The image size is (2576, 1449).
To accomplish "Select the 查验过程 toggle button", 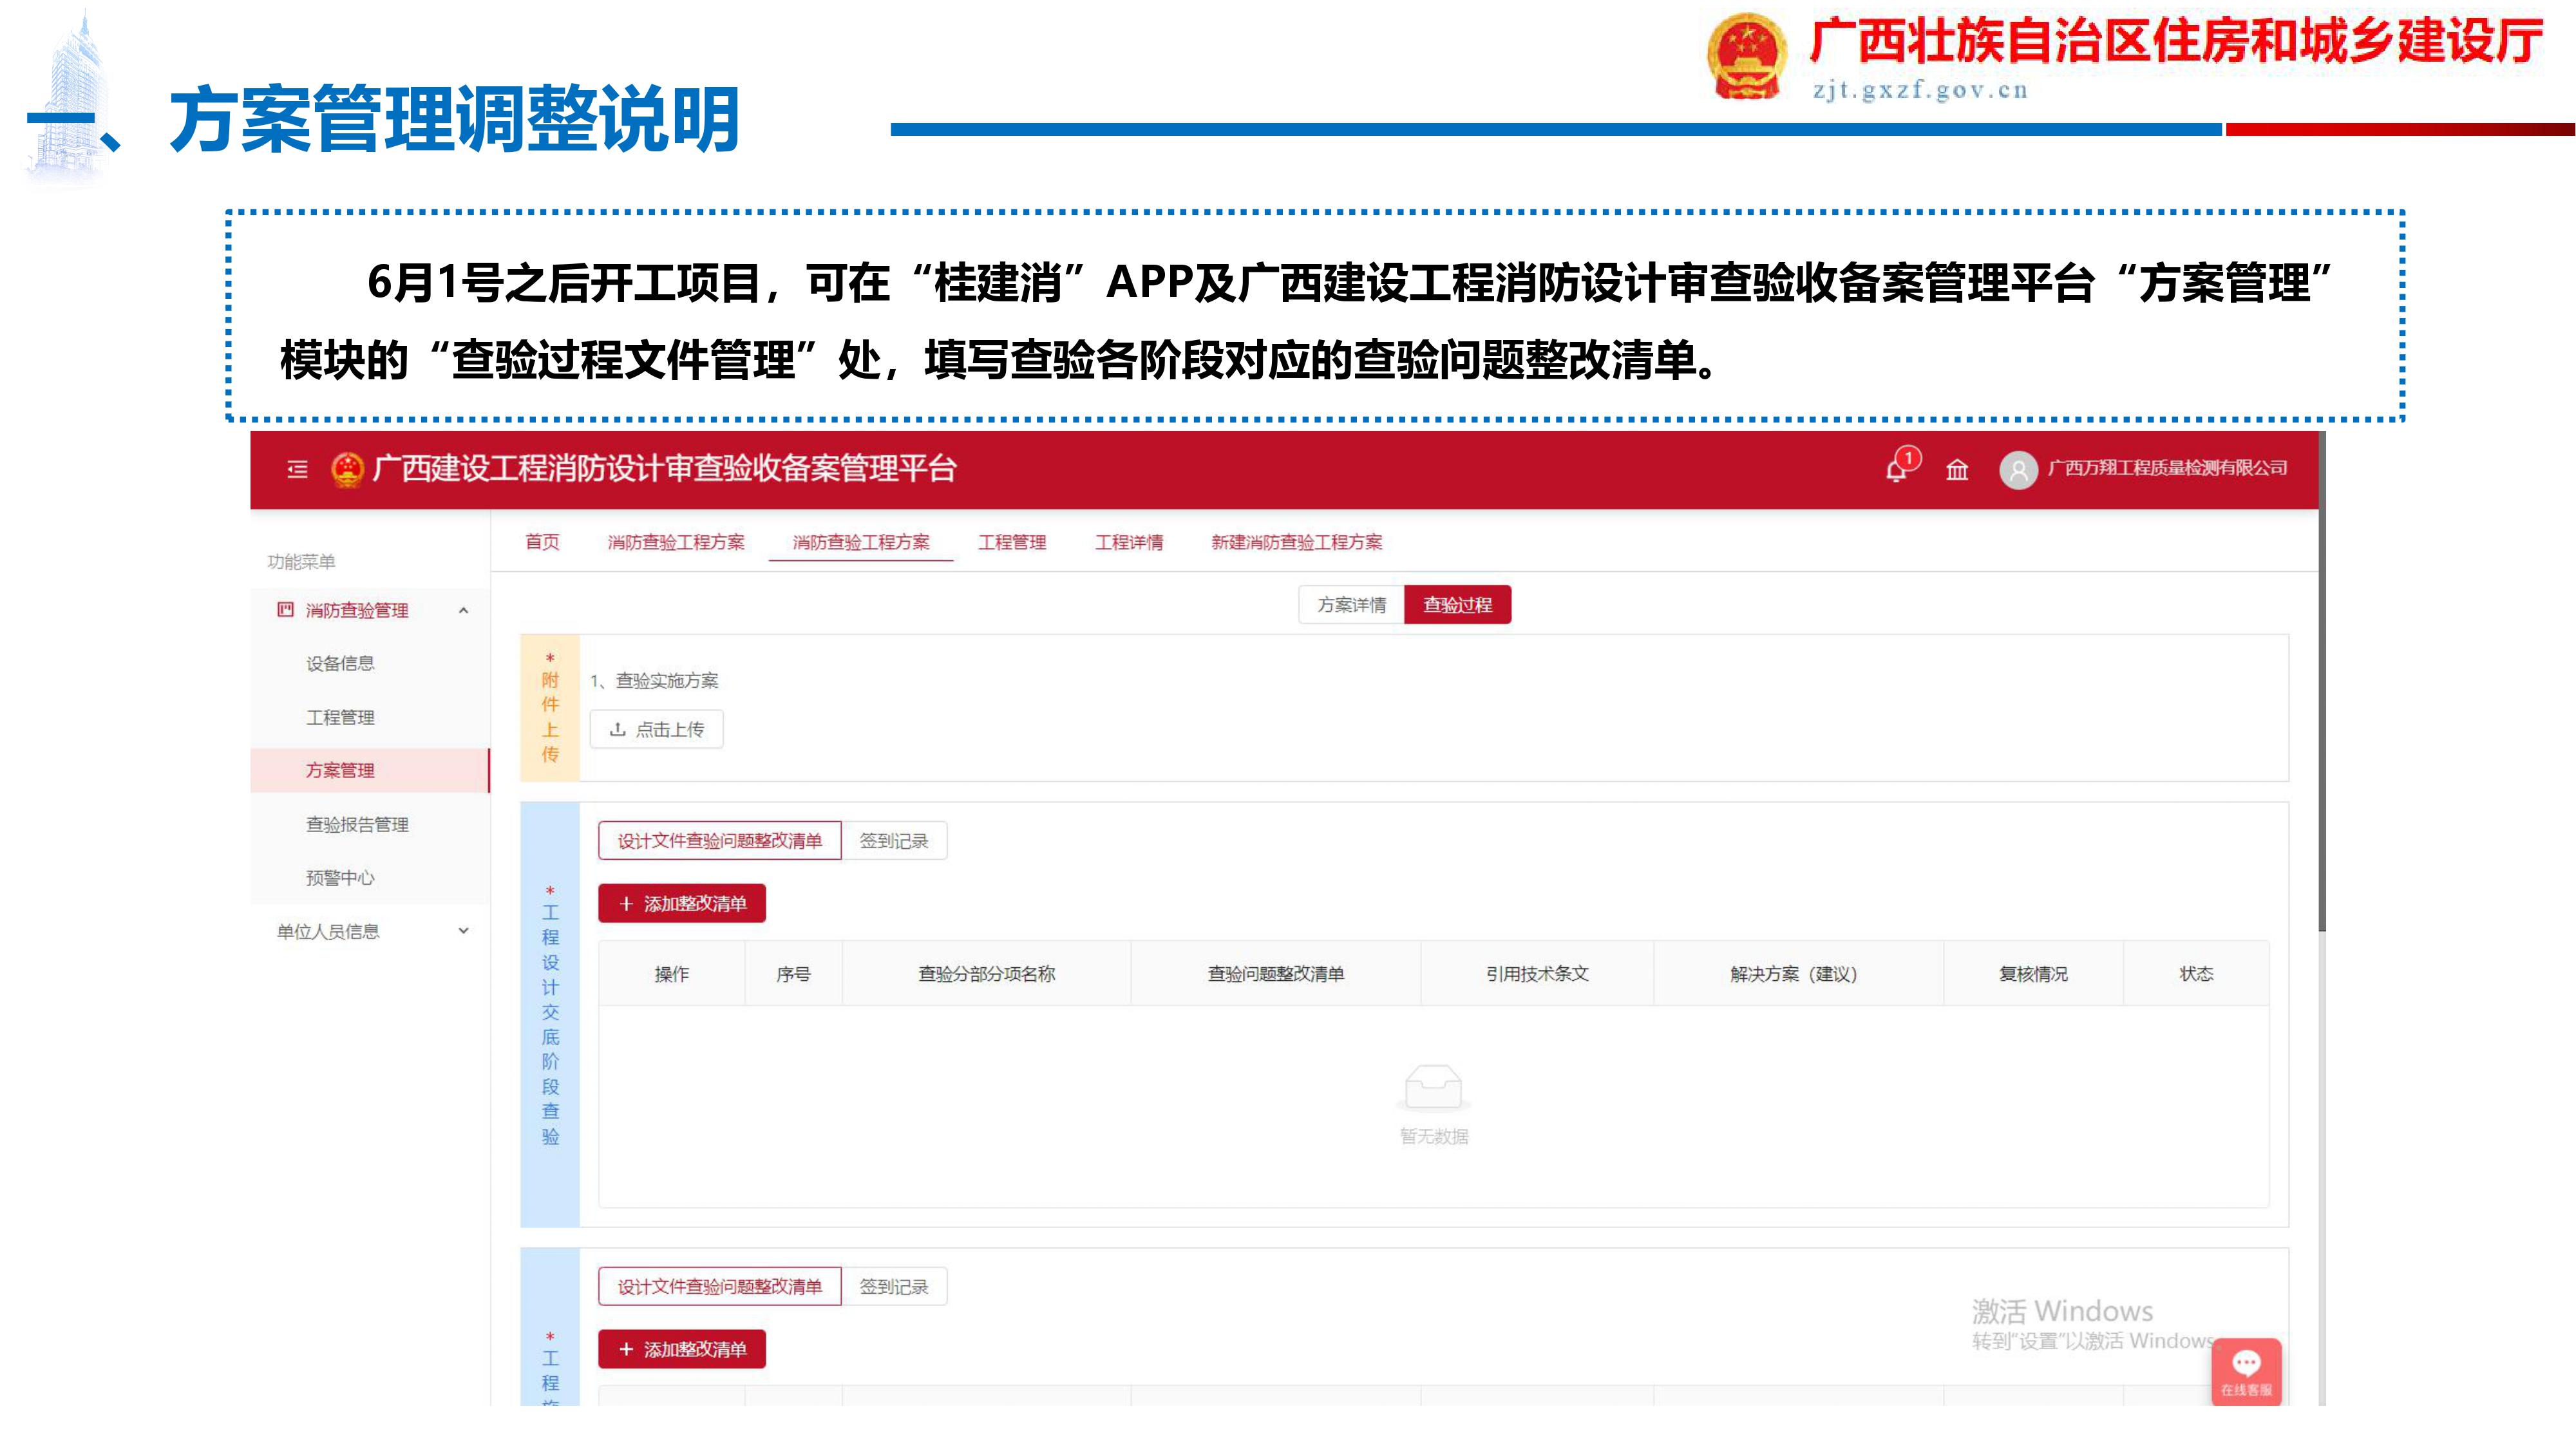I will [x=1457, y=605].
